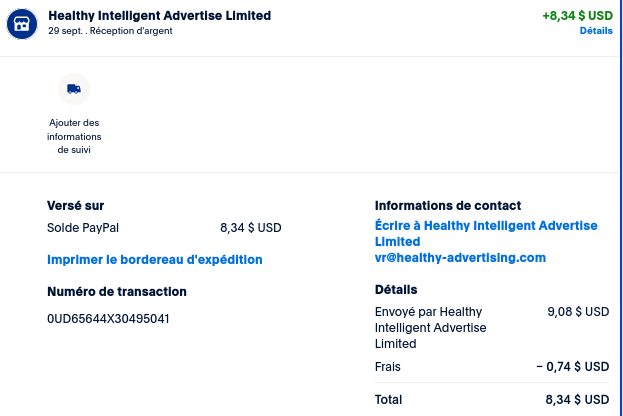
Task: Click "Imprimer le bordereau d'expédition" link
Action: coord(155,260)
